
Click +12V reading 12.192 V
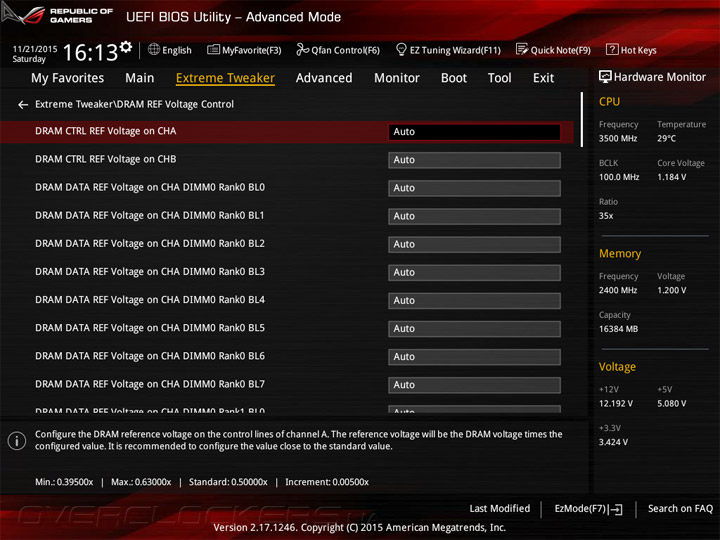pyautogui.click(x=616, y=404)
